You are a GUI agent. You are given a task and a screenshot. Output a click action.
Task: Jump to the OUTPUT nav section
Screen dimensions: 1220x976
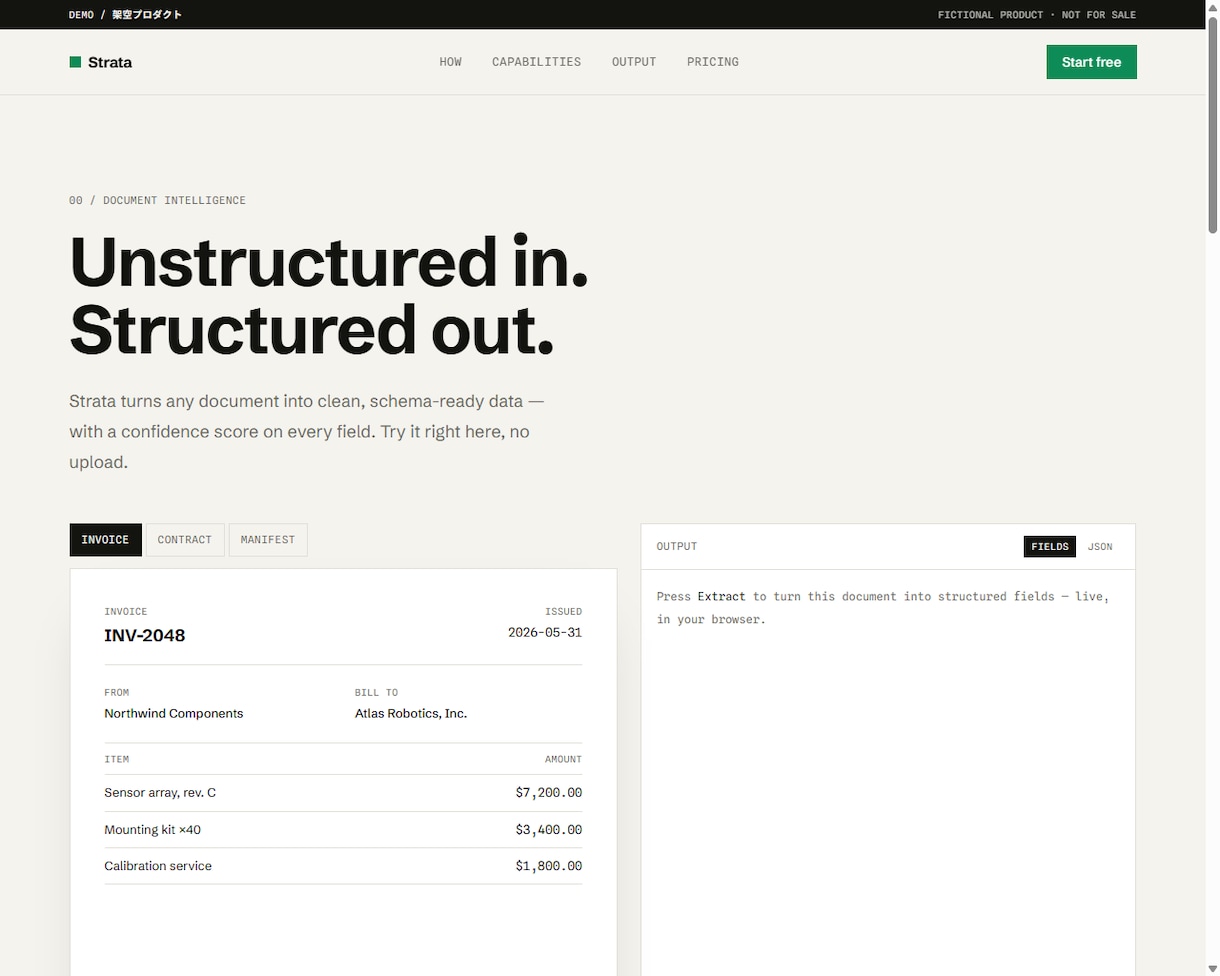[634, 62]
